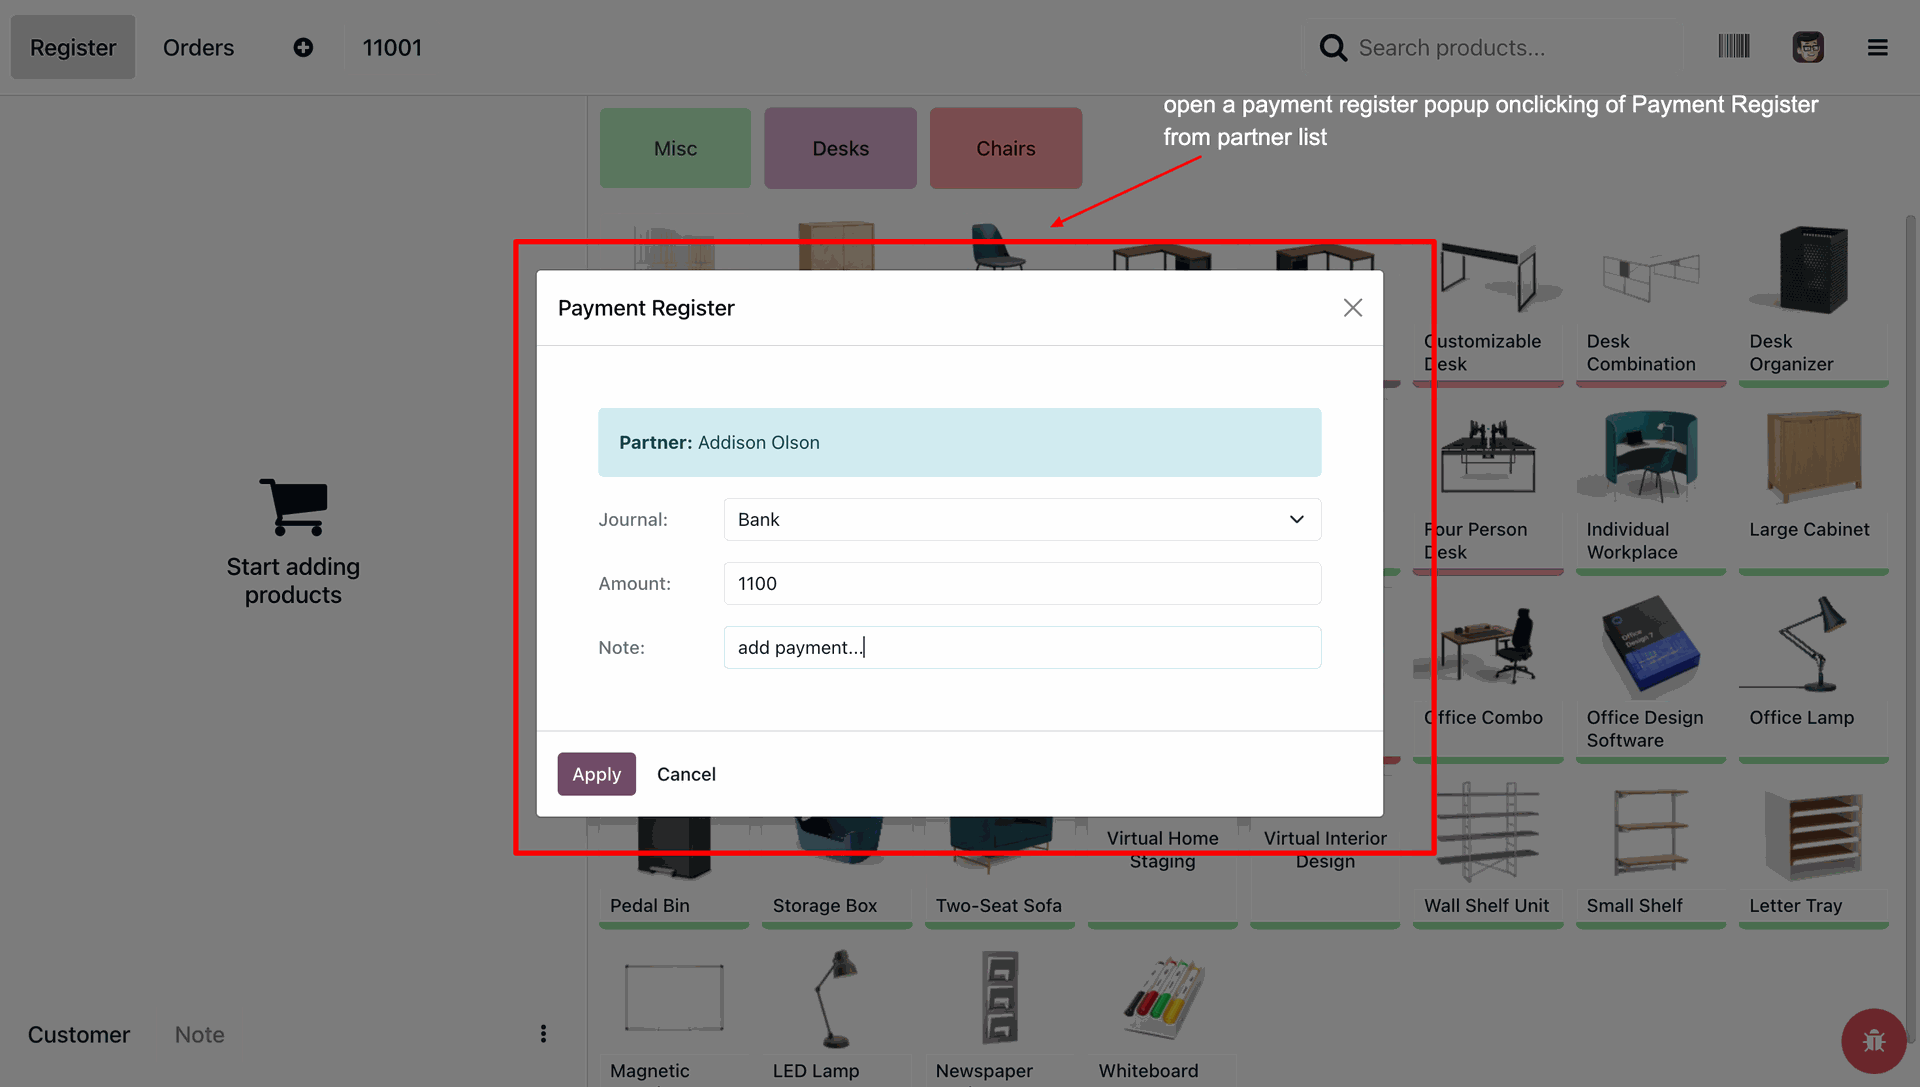The width and height of the screenshot is (1920, 1087).
Task: Click the red bug debug icon
Action: click(1872, 1040)
